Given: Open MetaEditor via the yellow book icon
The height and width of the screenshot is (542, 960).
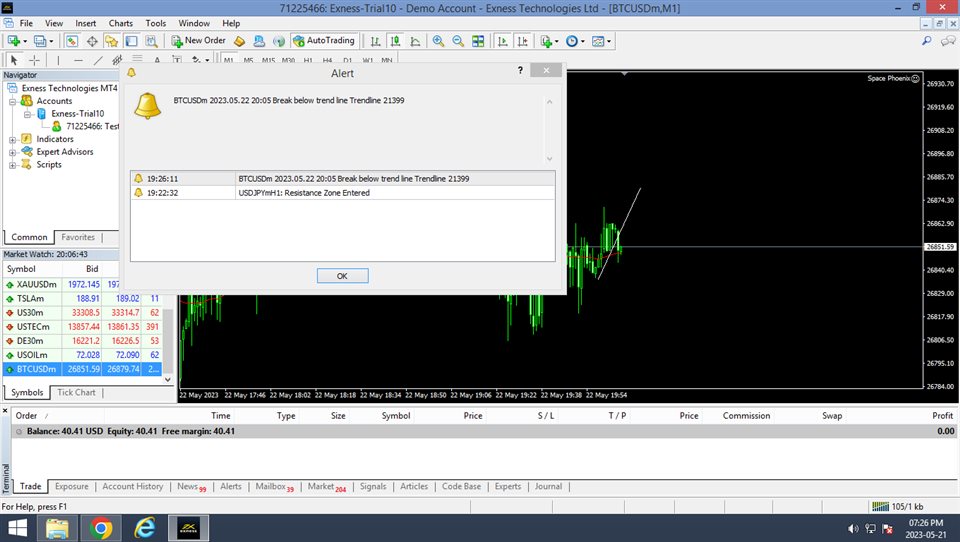Looking at the screenshot, I should pos(239,41).
